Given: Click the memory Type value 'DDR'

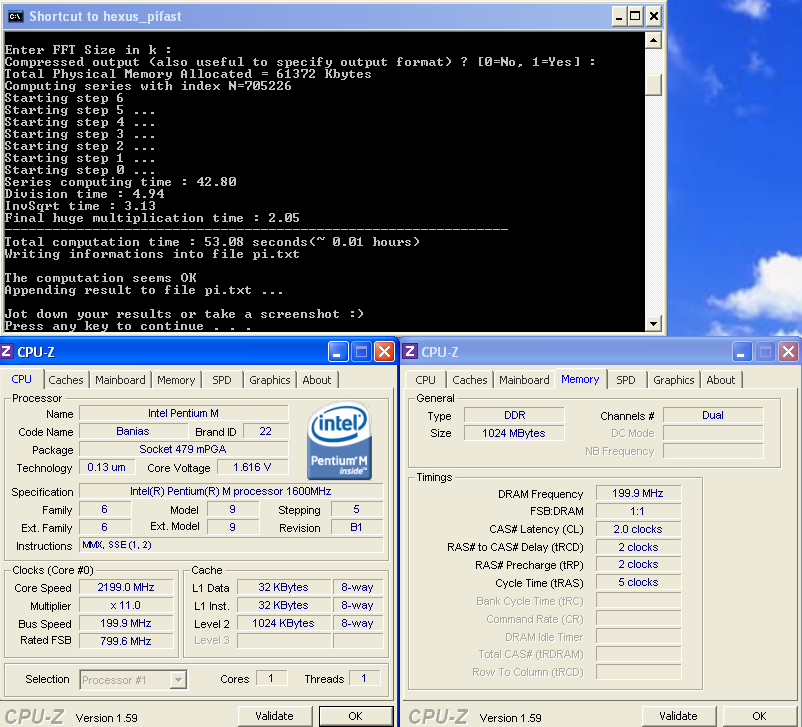Looking at the screenshot, I should pos(515,415).
